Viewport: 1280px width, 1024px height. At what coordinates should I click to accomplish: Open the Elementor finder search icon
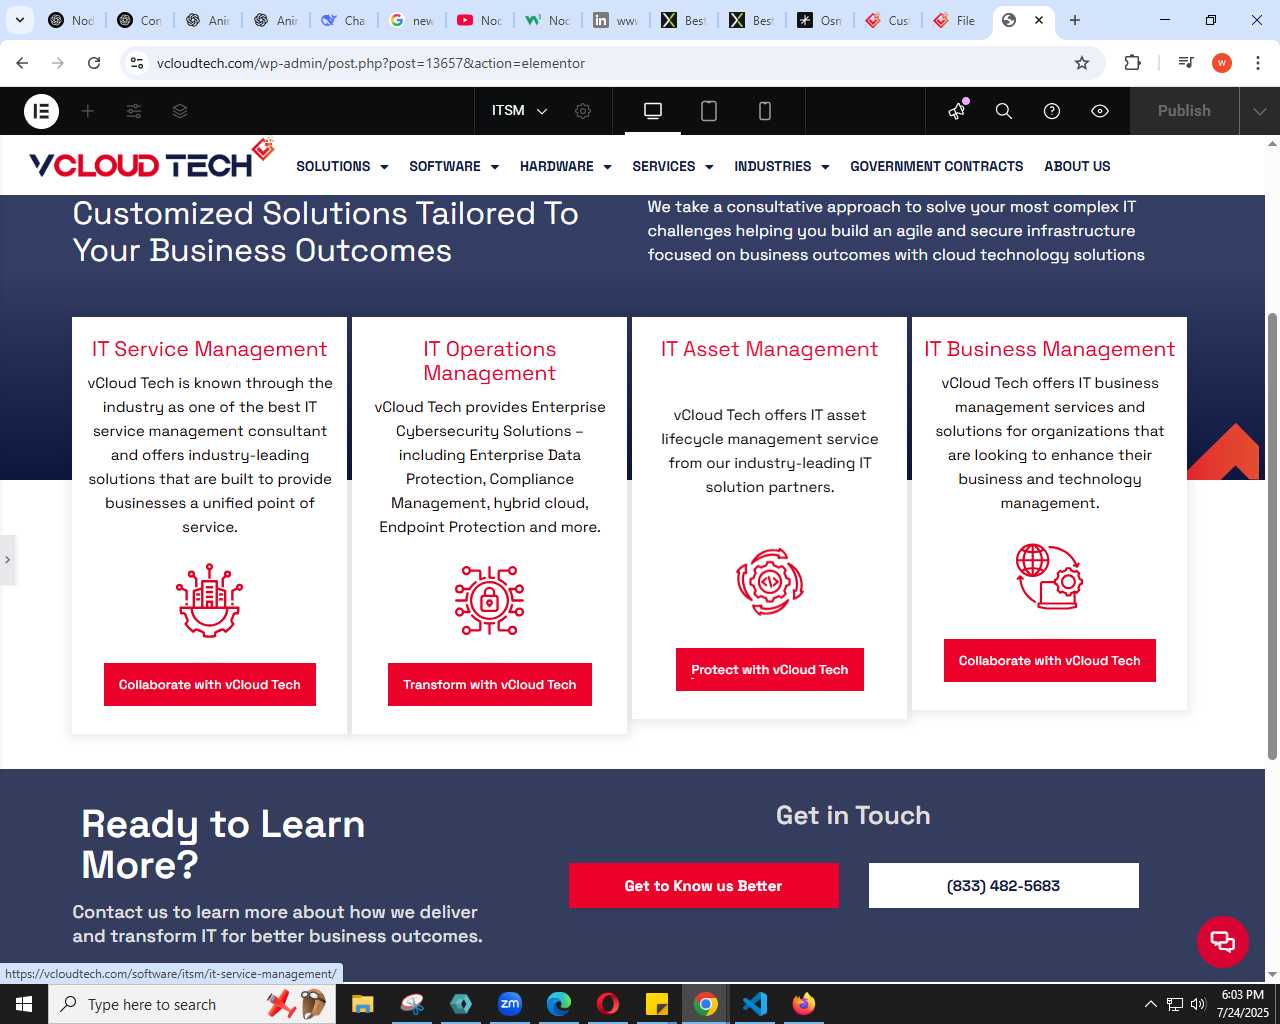[1004, 111]
